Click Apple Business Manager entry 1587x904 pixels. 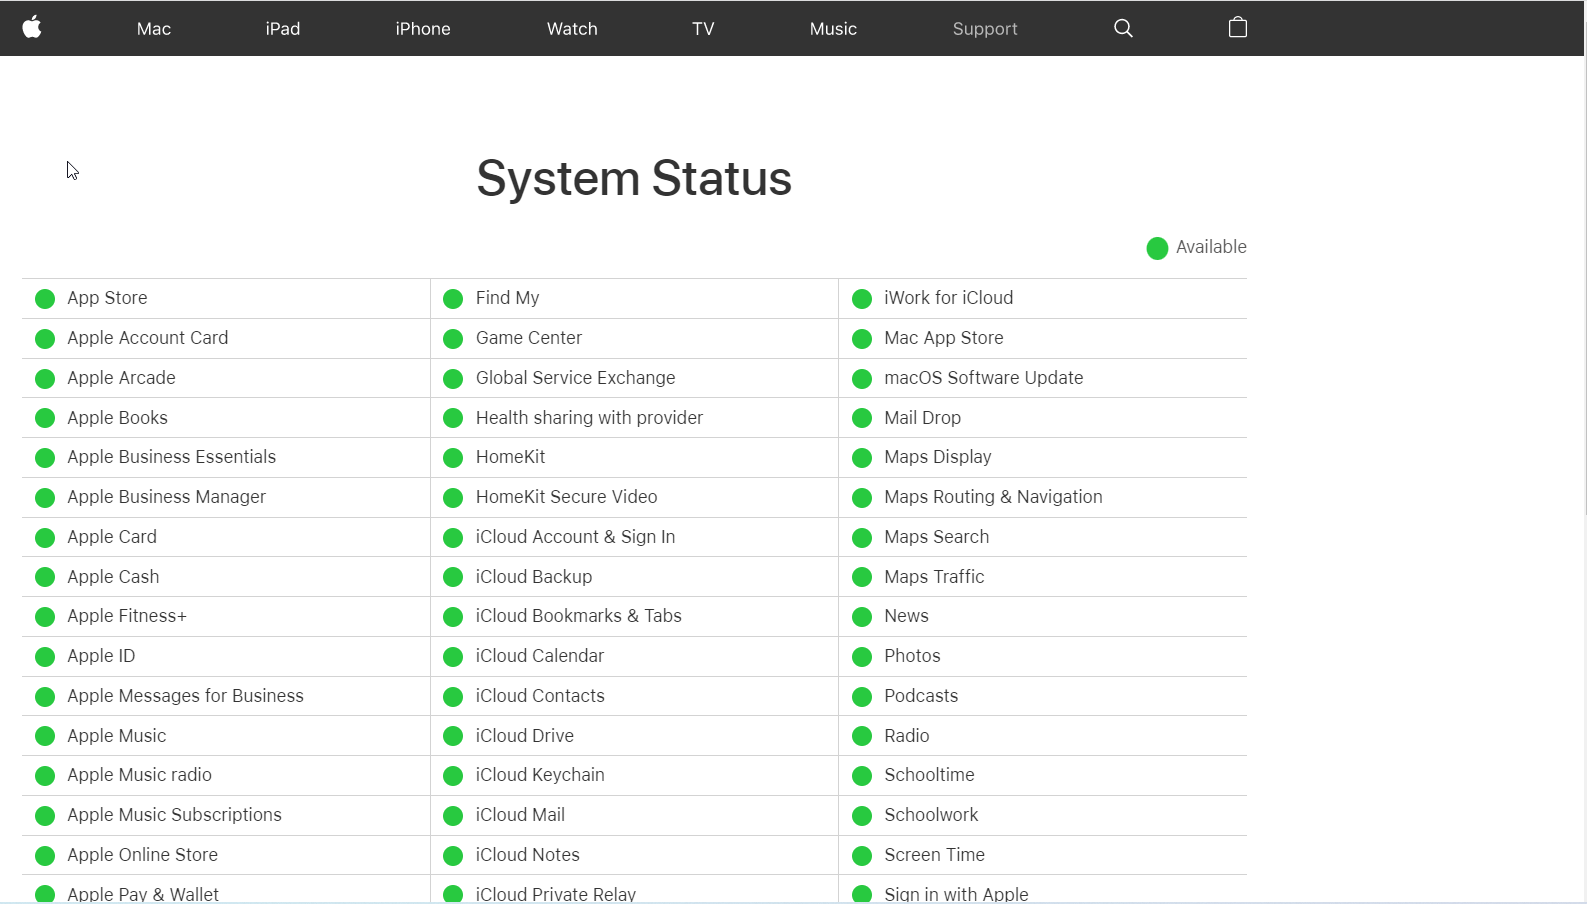coord(167,497)
